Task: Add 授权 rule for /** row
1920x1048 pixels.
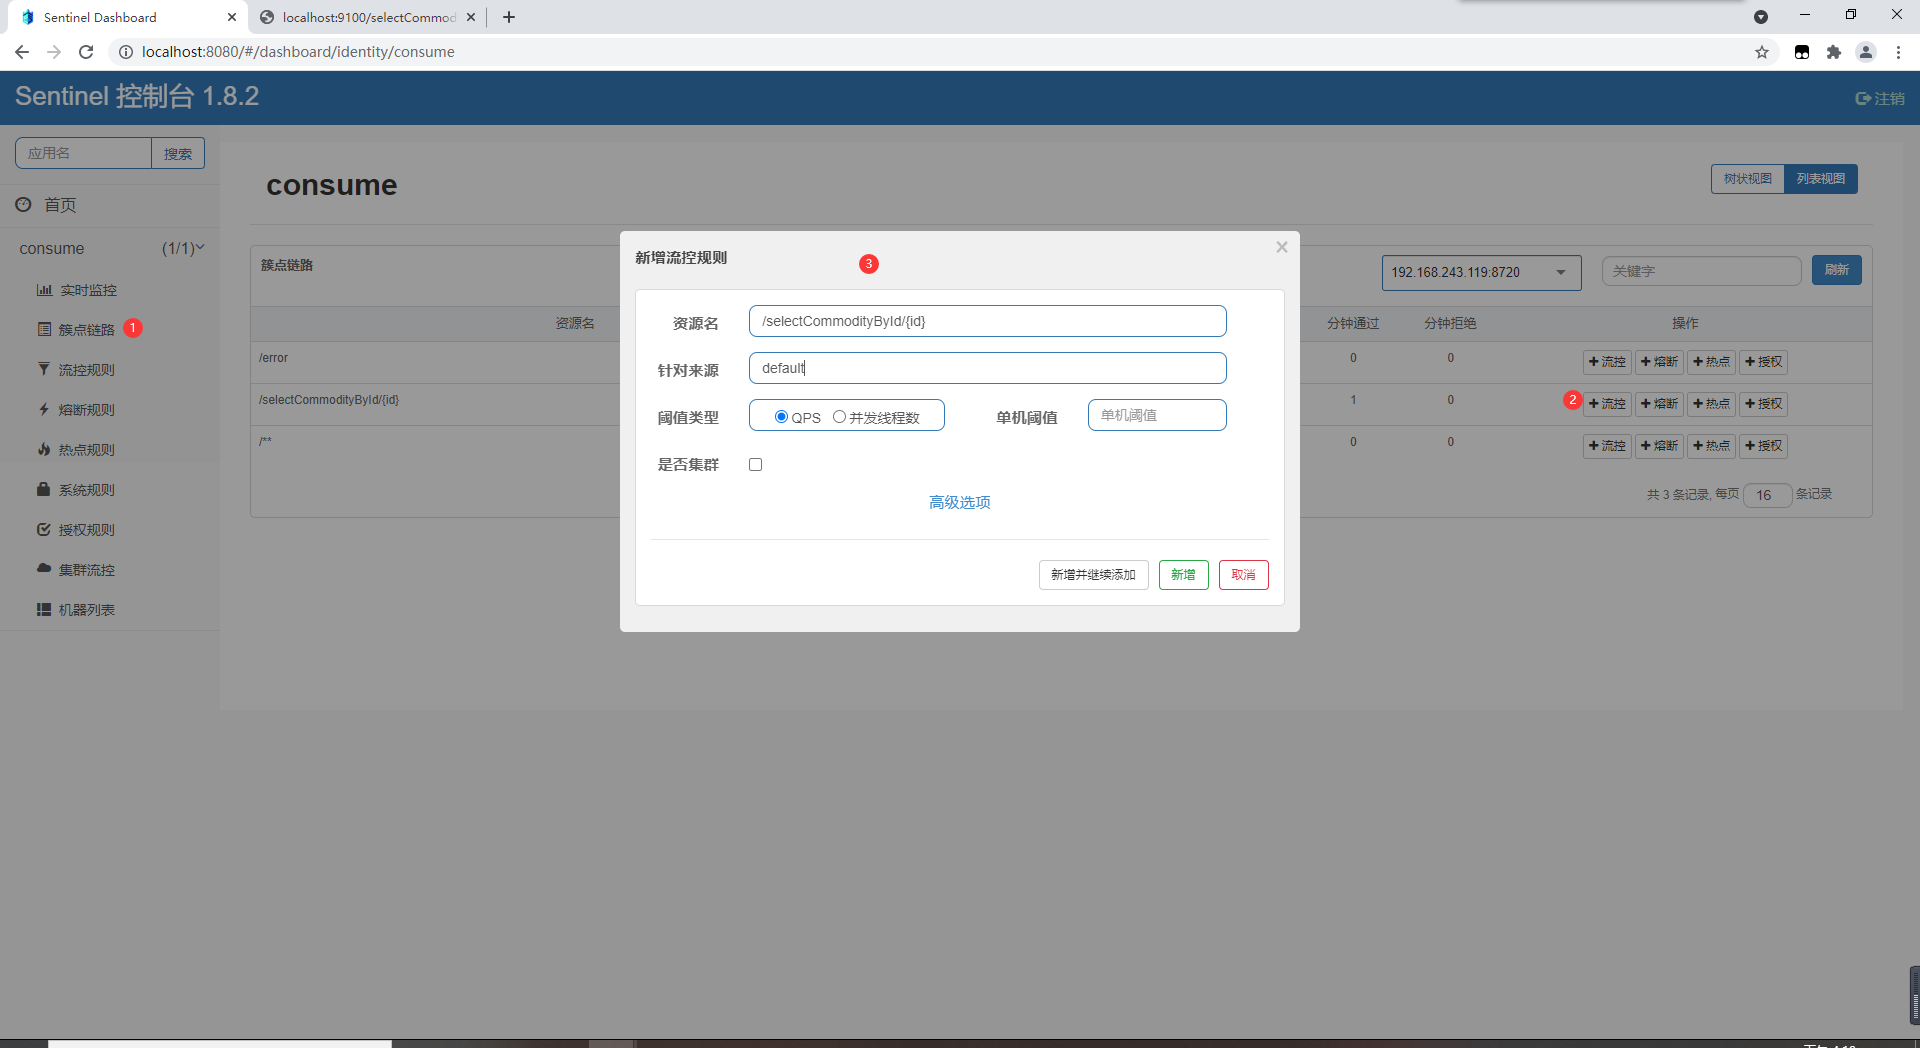Action: [1763, 446]
